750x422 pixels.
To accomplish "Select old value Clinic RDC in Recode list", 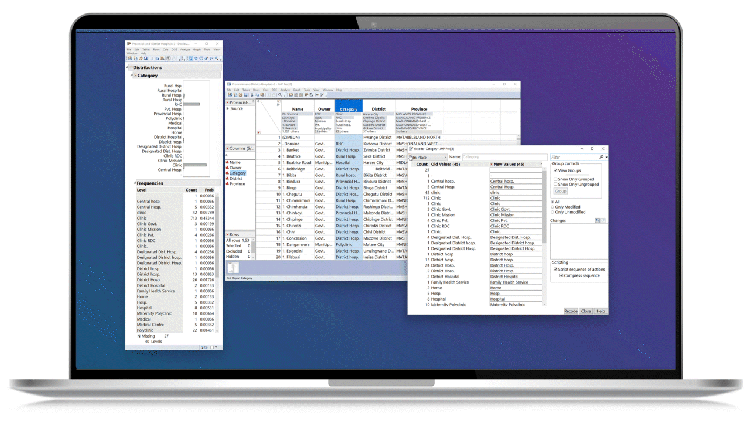I will (441, 226).
